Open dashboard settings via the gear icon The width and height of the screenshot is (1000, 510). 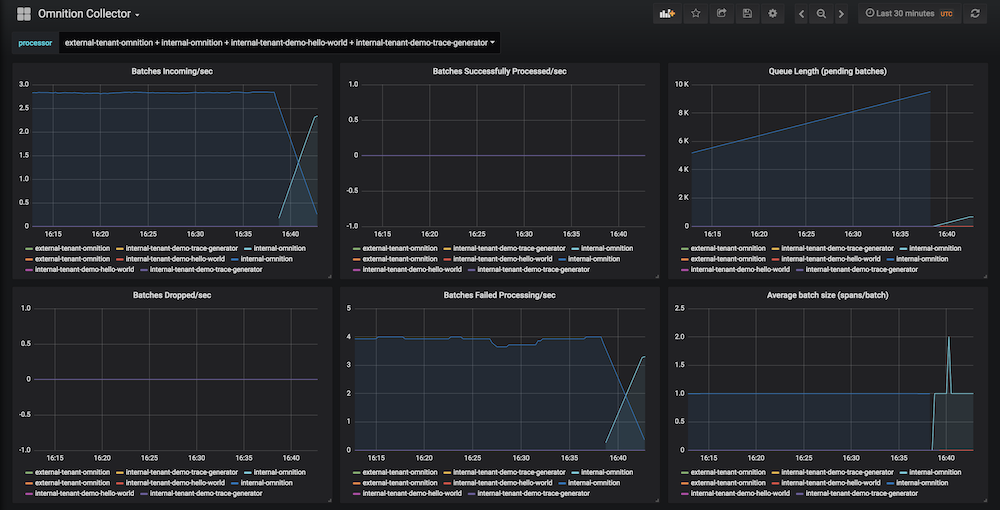772,14
